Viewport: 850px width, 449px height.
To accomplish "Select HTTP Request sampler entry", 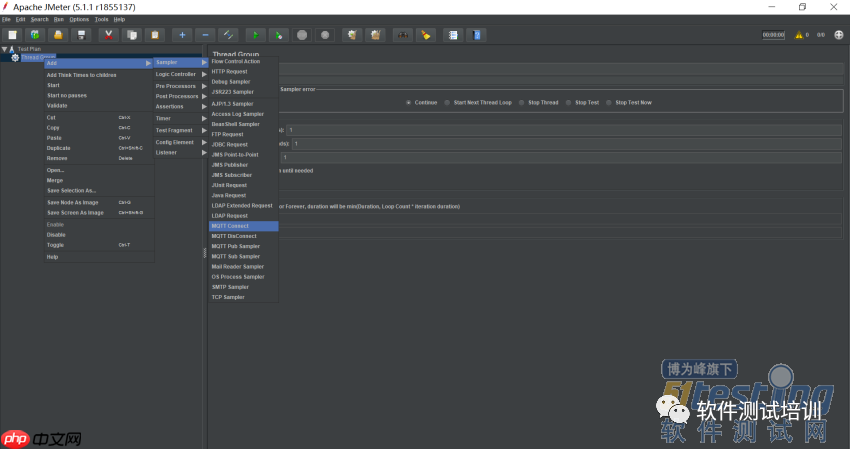I will pyautogui.click(x=230, y=72).
